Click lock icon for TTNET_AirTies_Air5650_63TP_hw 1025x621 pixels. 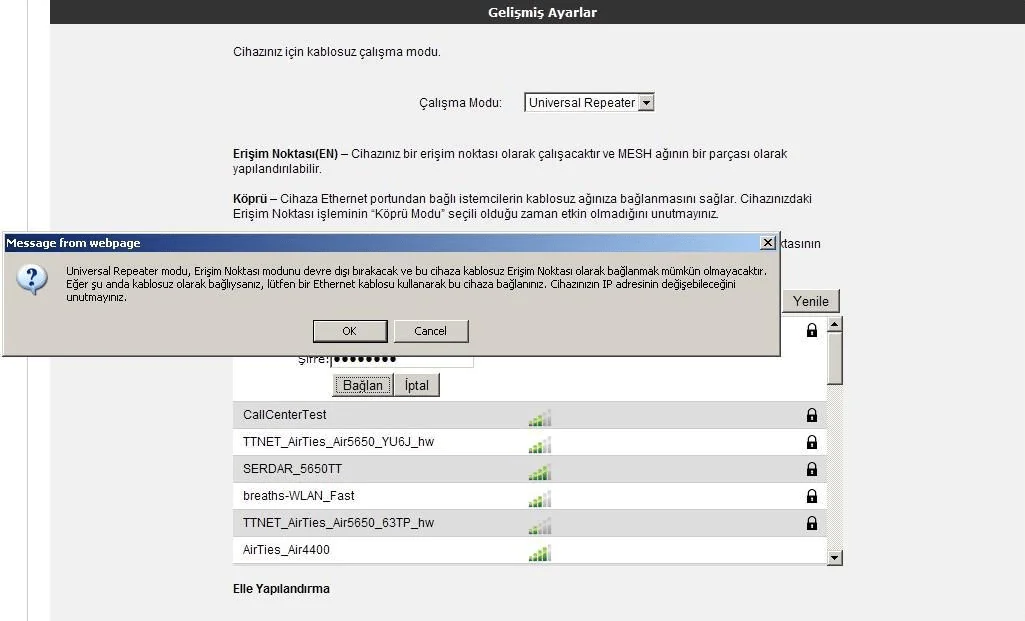811,523
